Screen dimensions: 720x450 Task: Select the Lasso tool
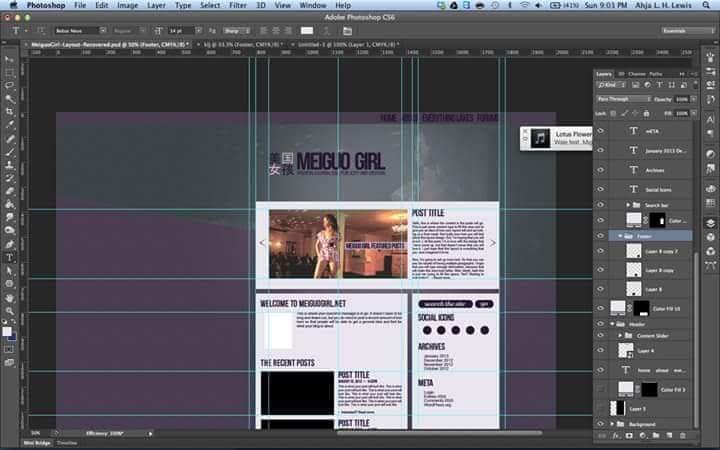pos(9,85)
